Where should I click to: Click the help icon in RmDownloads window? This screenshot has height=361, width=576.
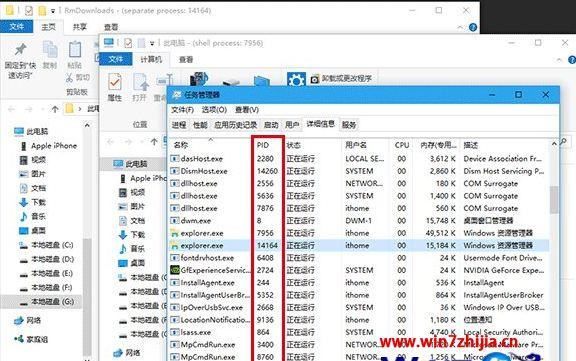(473, 27)
